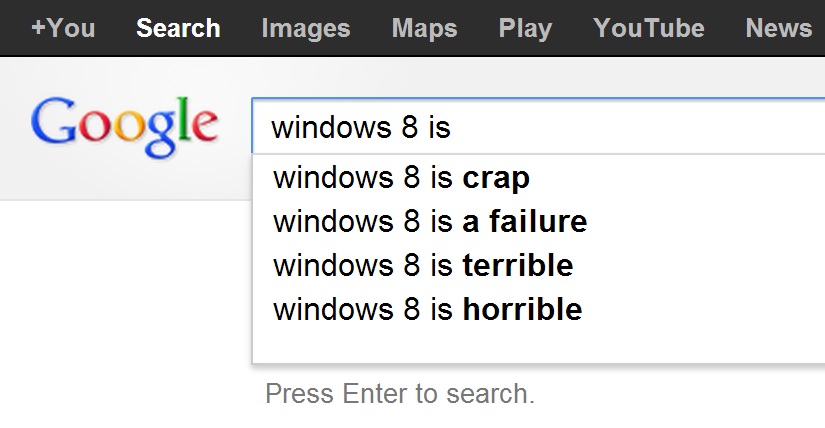The width and height of the screenshot is (825, 428).
Task: Click the typed text "windows 8 is"
Action: coord(362,128)
